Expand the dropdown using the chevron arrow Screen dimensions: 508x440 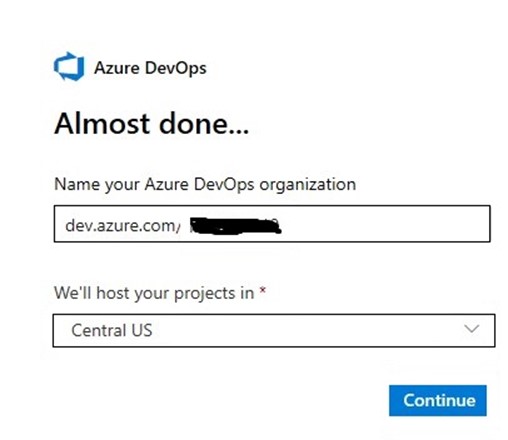(472, 329)
